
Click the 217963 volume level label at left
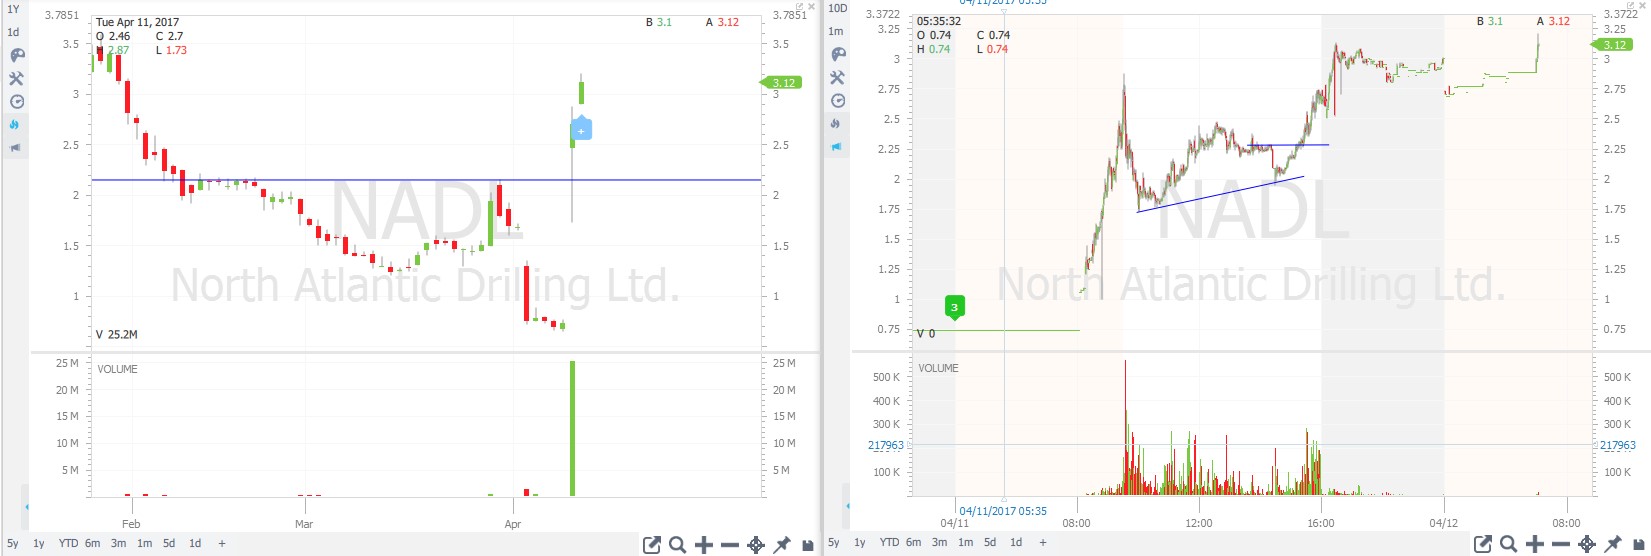[x=886, y=446]
